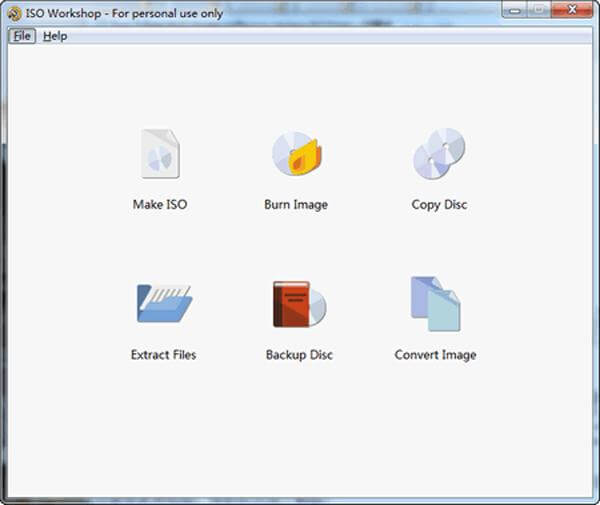The height and width of the screenshot is (505, 600).
Task: Click the ISO Workshop title bar app icon
Action: (x=15, y=14)
